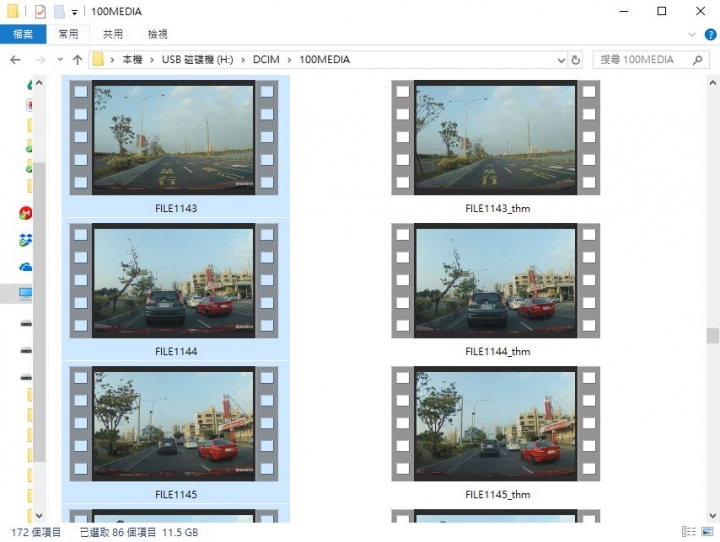This screenshot has height=542, width=720.
Task: Click the 172 個項目 status text
Action: tap(36, 532)
